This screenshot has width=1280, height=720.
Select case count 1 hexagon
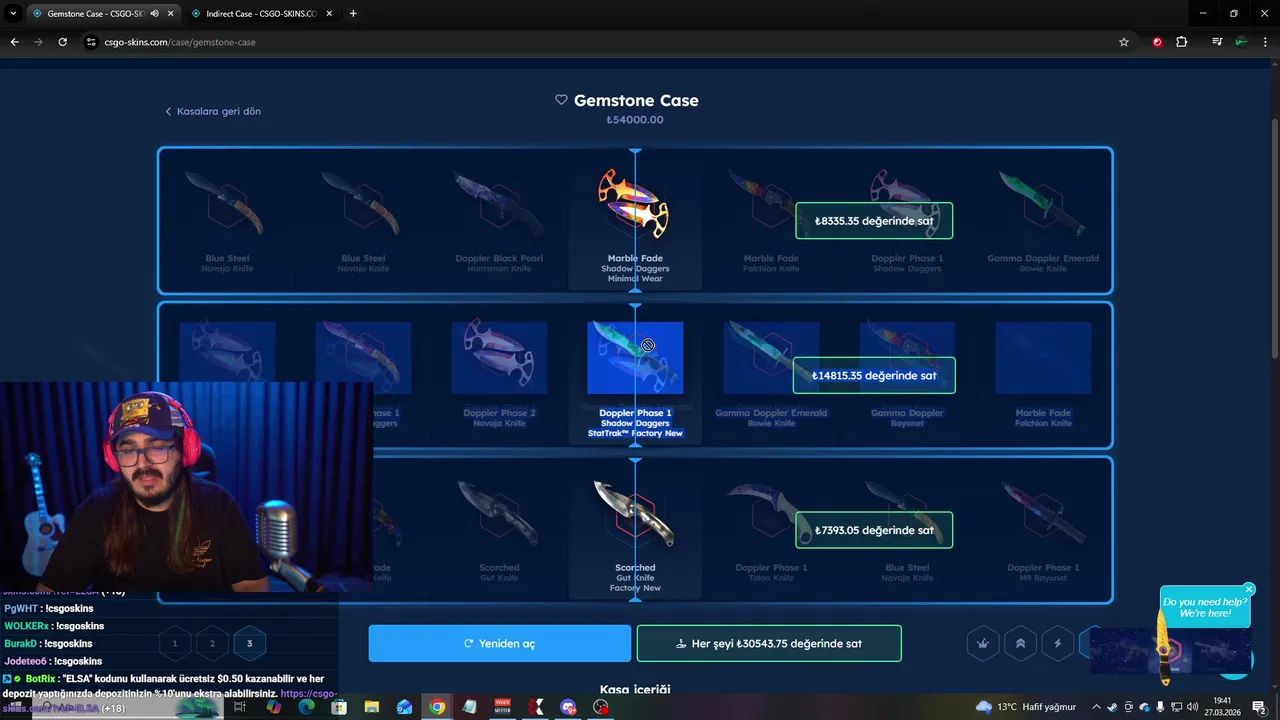click(175, 644)
